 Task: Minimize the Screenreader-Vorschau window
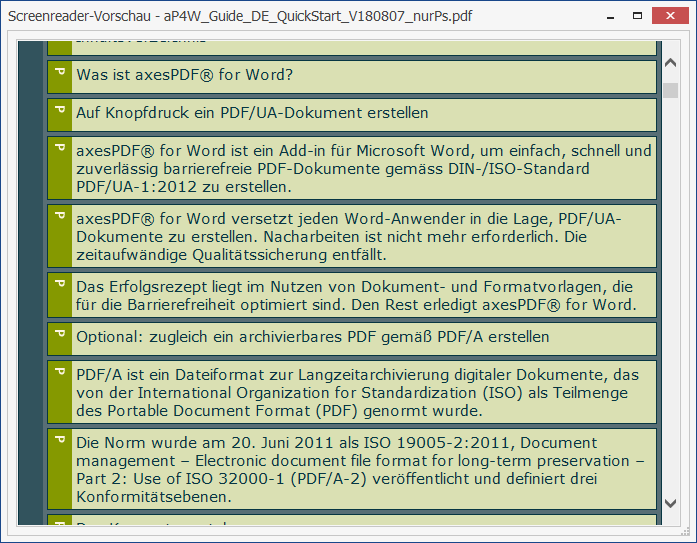[x=610, y=16]
